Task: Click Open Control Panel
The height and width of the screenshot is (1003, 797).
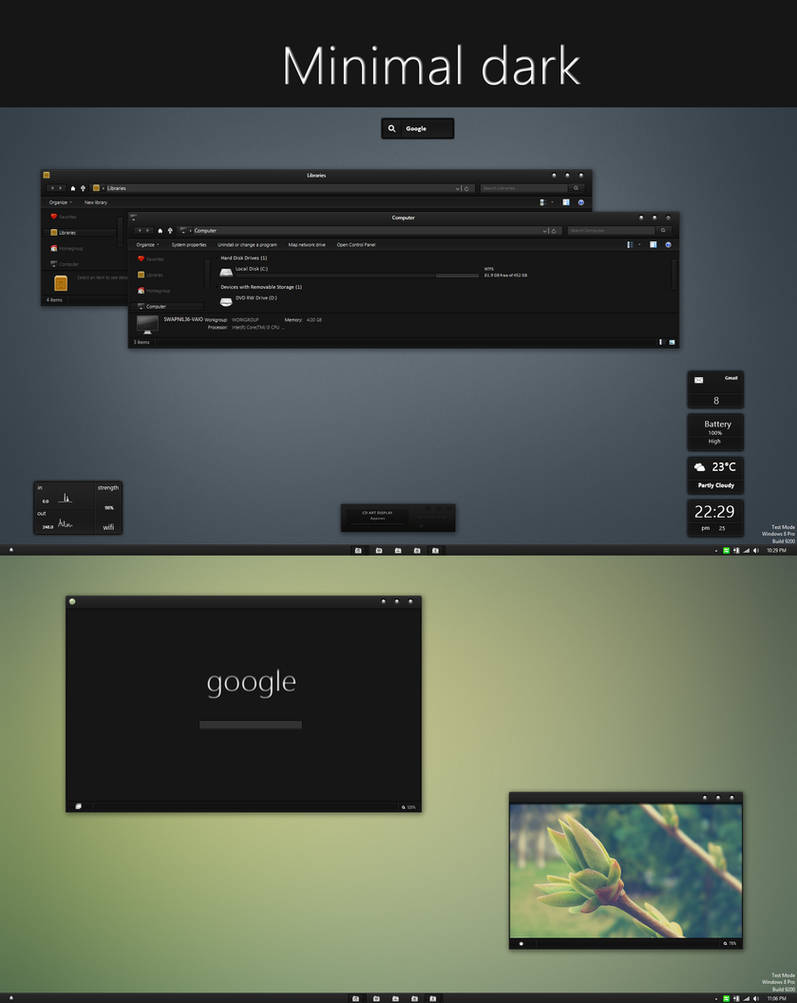Action: 356,244
